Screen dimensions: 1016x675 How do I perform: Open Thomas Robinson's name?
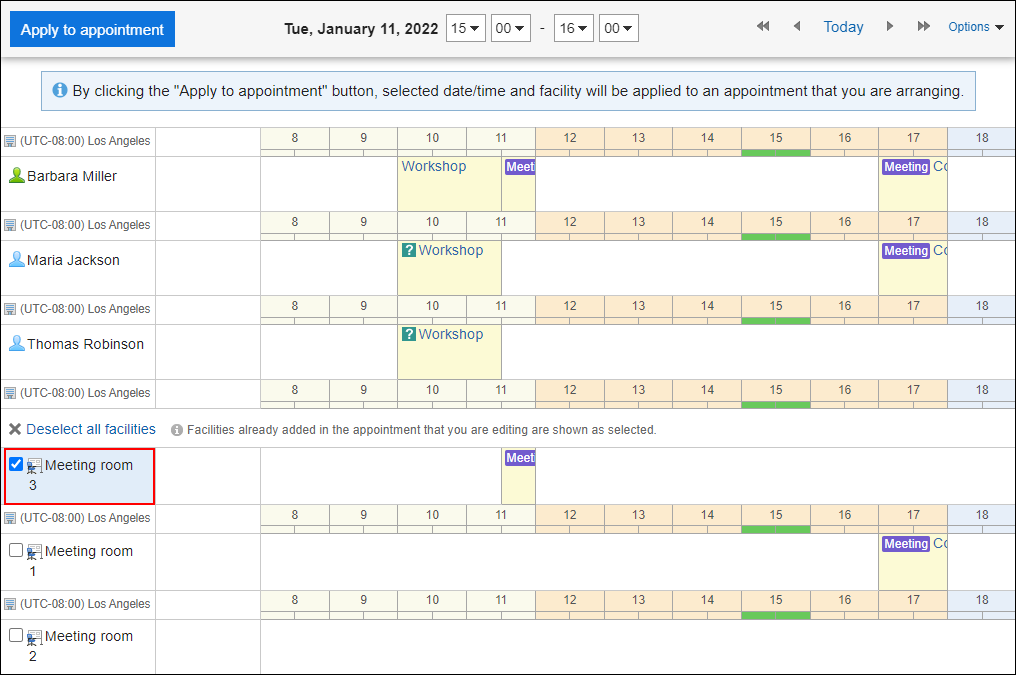click(x=86, y=344)
